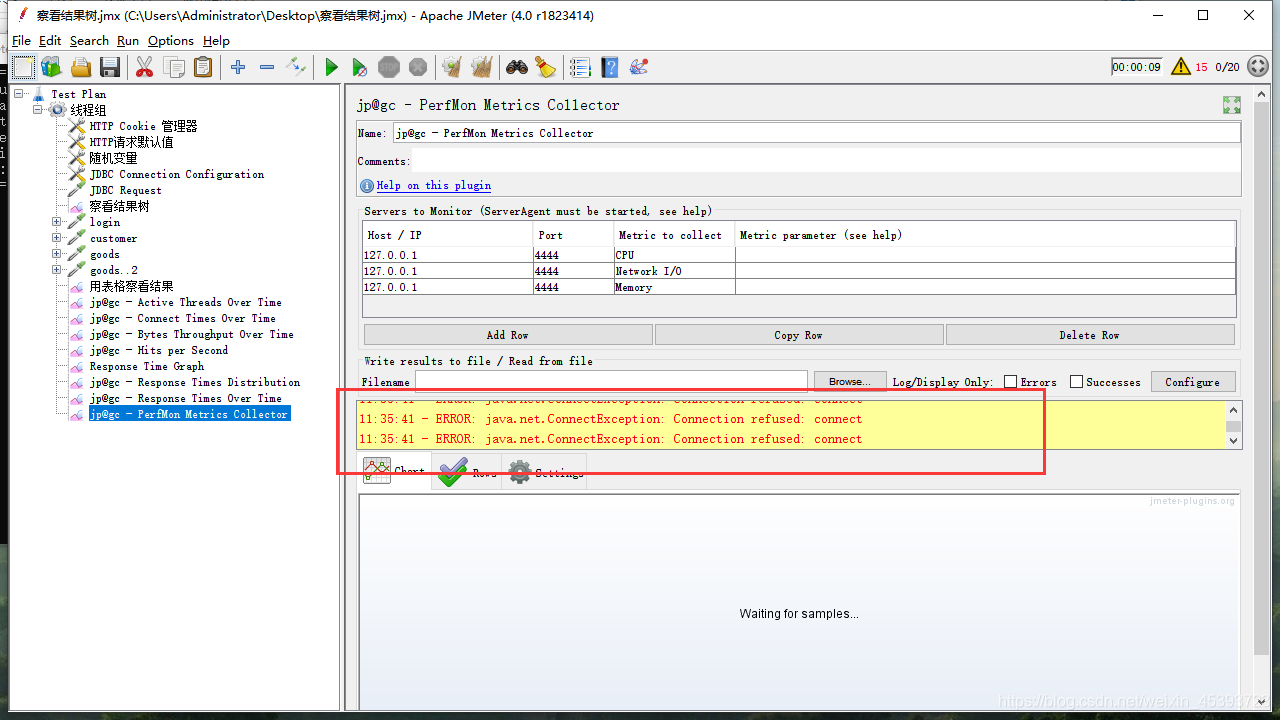Start the test with green play icon
This screenshot has width=1280, height=720.
[x=331, y=67]
